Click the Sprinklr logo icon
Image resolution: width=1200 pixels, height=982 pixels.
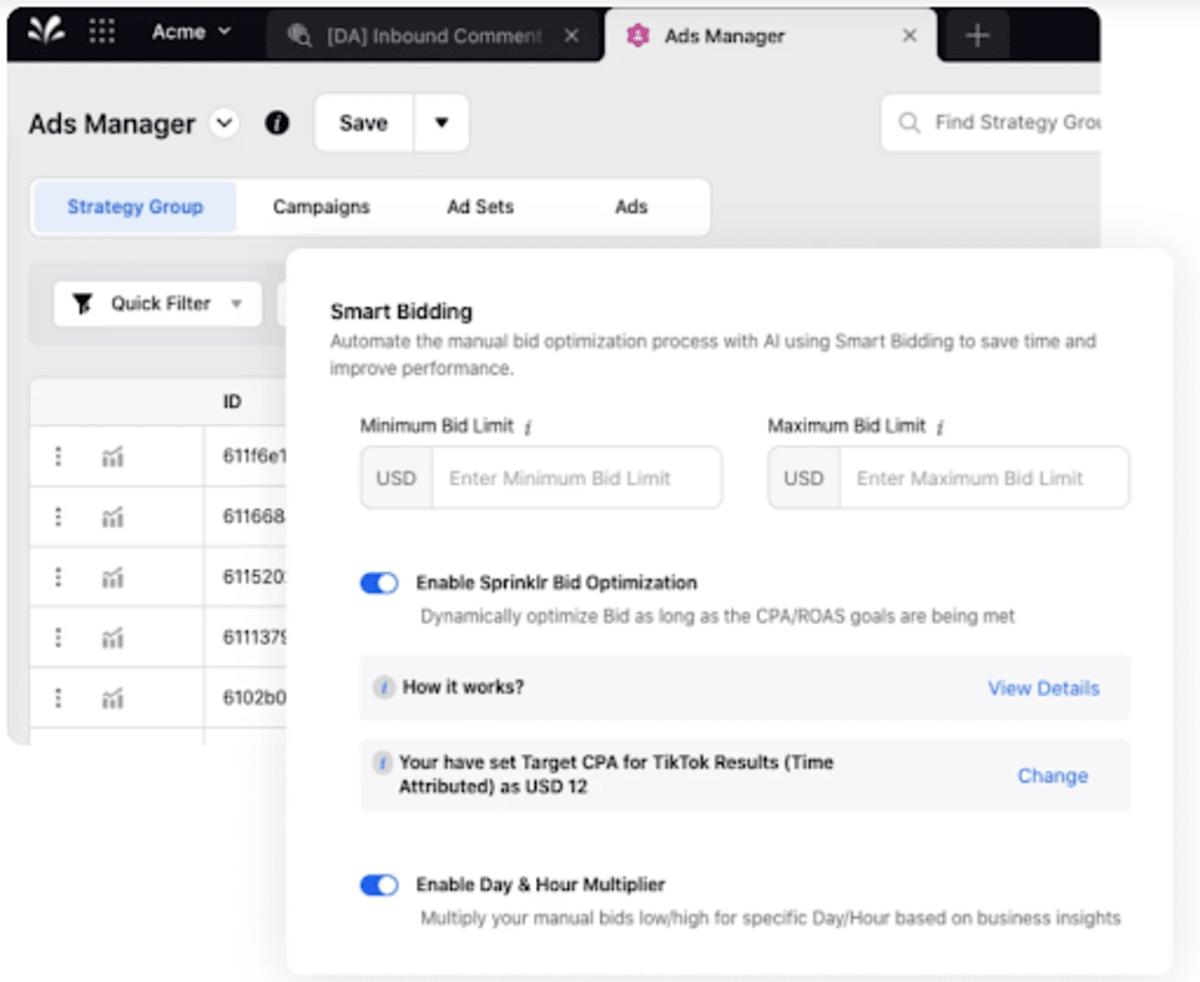click(45, 32)
